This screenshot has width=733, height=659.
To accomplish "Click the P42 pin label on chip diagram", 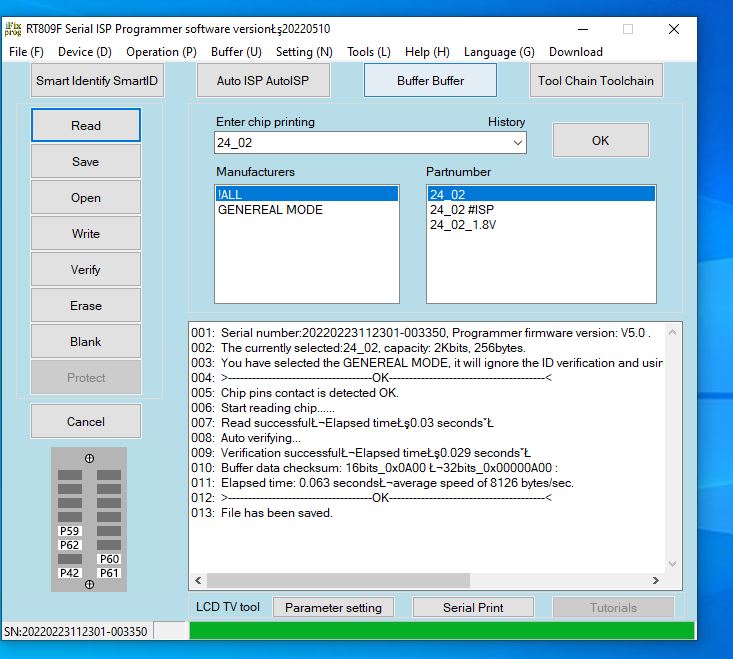I will tap(70, 573).
